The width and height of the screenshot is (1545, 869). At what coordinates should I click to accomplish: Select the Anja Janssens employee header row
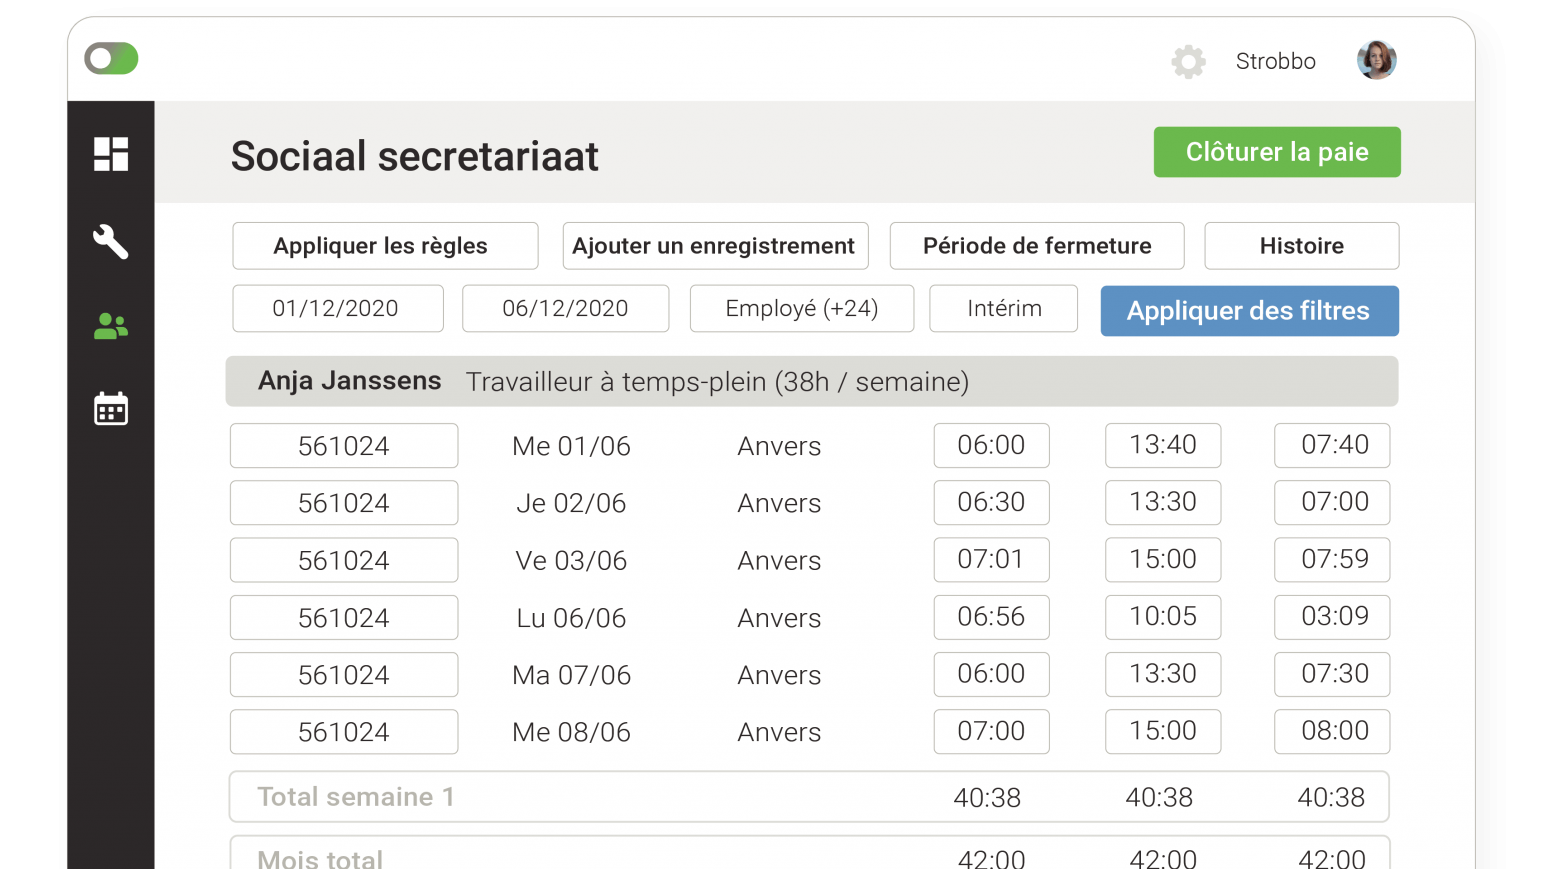tap(811, 381)
